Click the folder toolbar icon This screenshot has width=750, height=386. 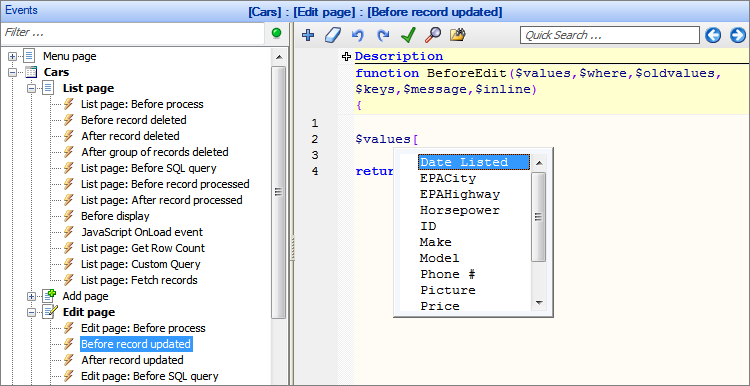(458, 34)
